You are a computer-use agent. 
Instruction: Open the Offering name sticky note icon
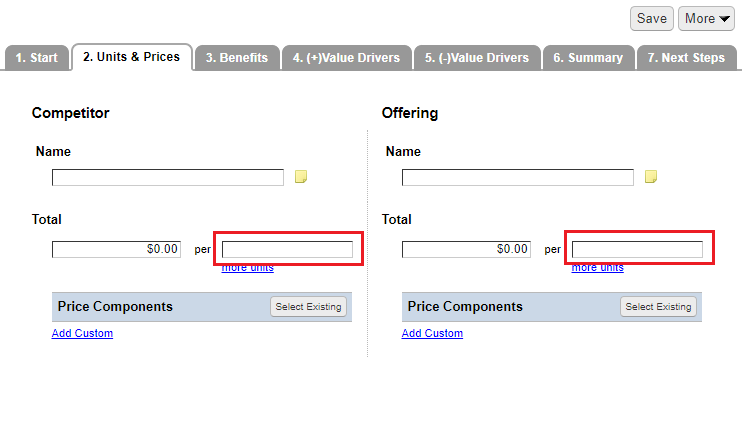pyautogui.click(x=651, y=177)
